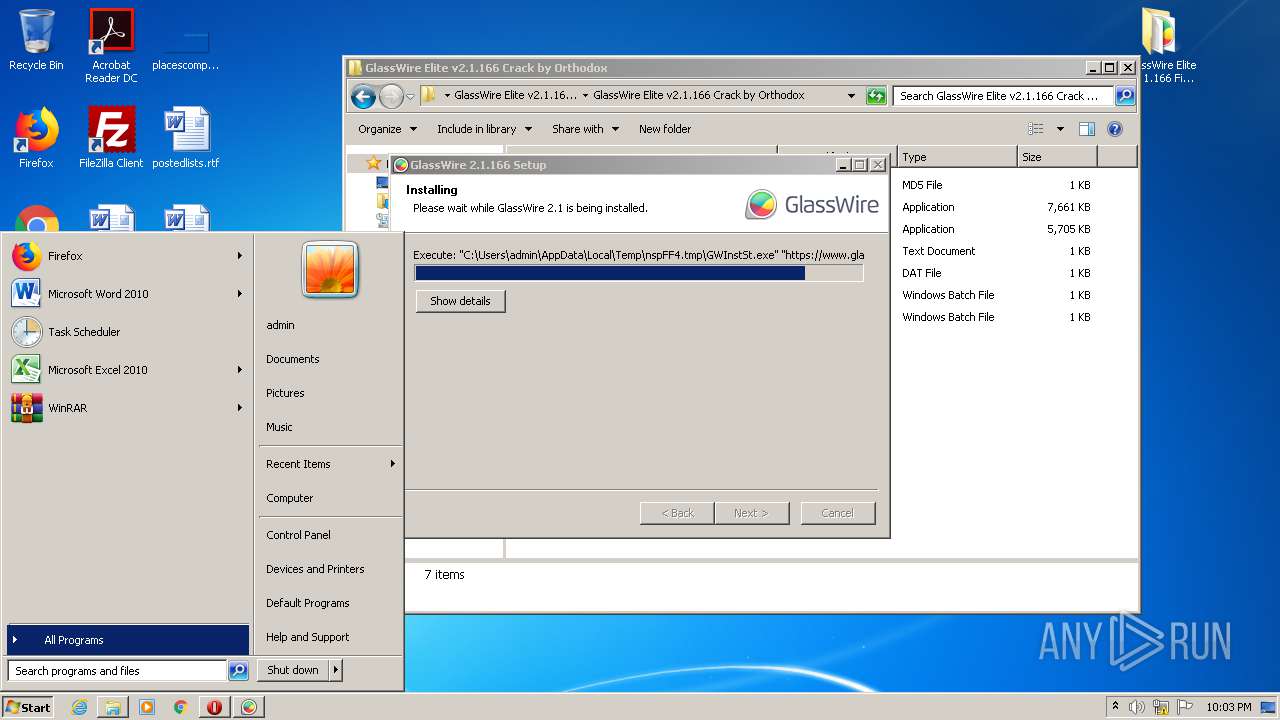Open Default Programs

point(308,603)
